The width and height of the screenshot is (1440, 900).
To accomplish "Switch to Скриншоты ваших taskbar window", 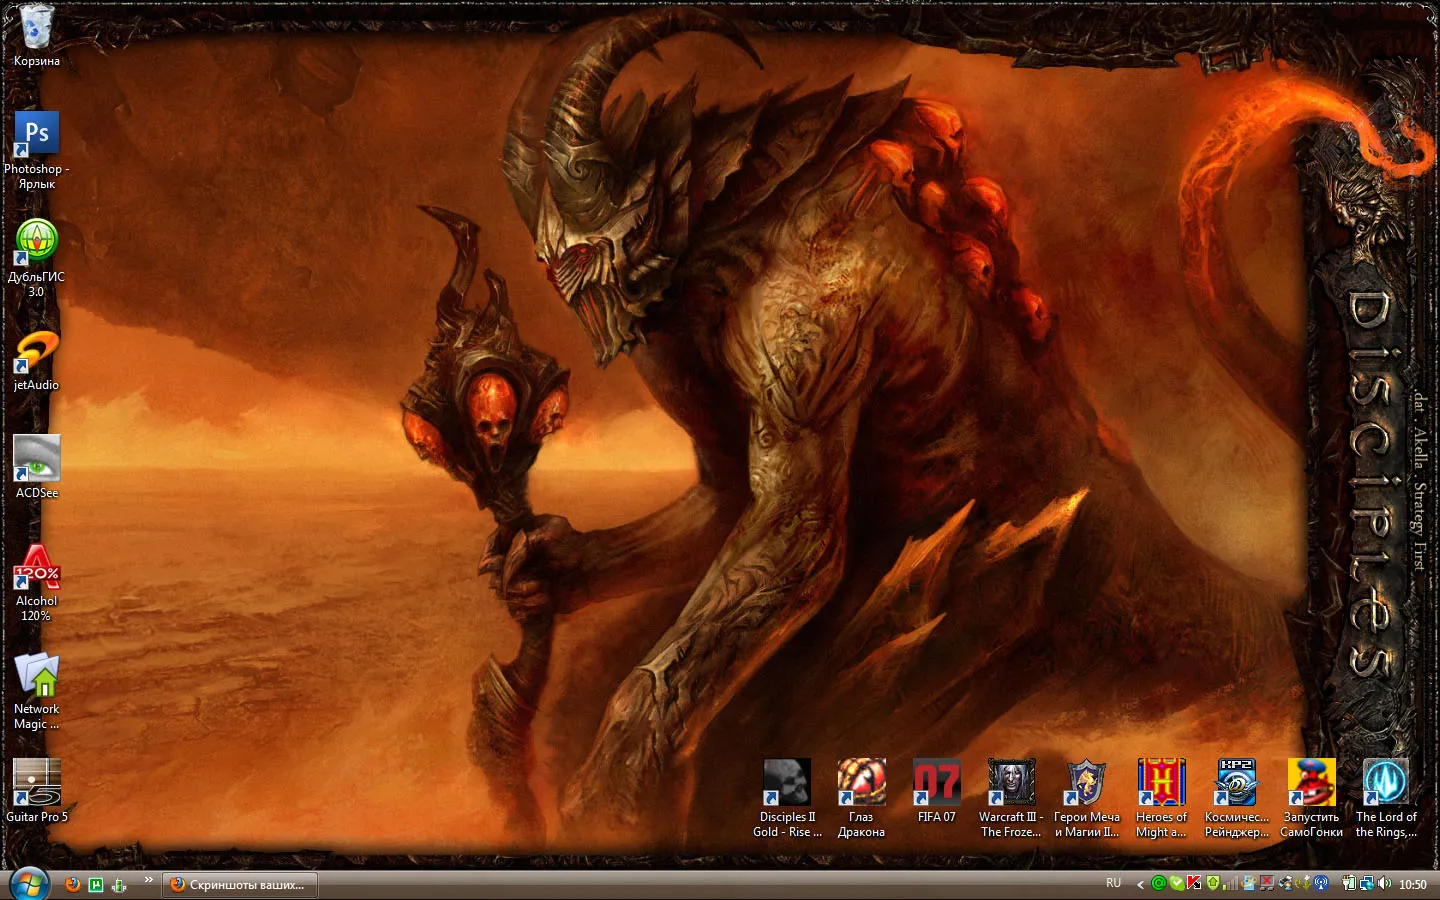I will 240,885.
